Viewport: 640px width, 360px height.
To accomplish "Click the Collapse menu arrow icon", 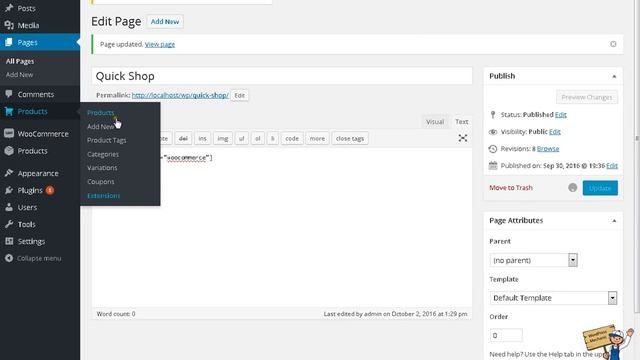I will (x=9, y=258).
